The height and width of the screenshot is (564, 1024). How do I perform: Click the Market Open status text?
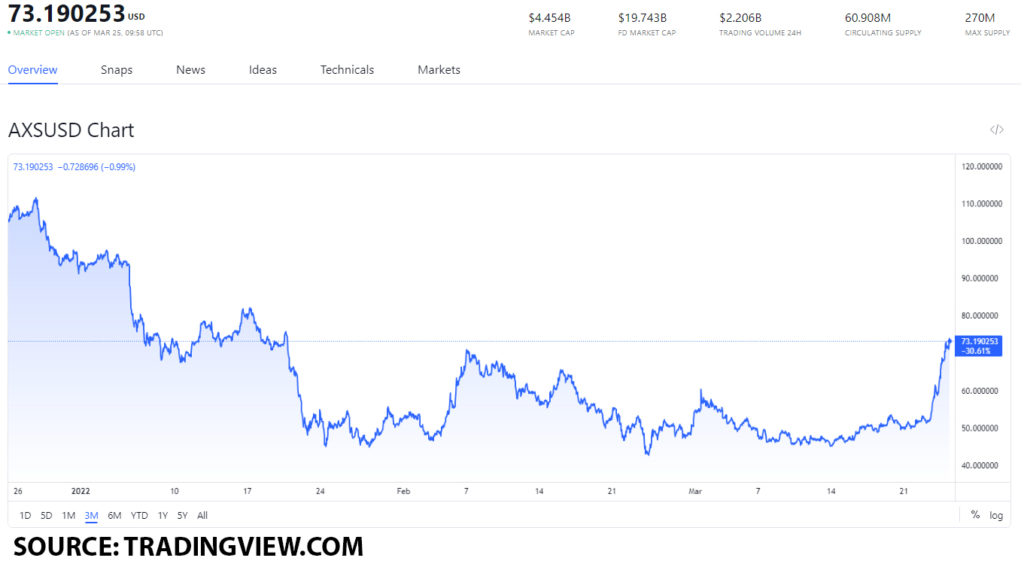pyautogui.click(x=39, y=33)
